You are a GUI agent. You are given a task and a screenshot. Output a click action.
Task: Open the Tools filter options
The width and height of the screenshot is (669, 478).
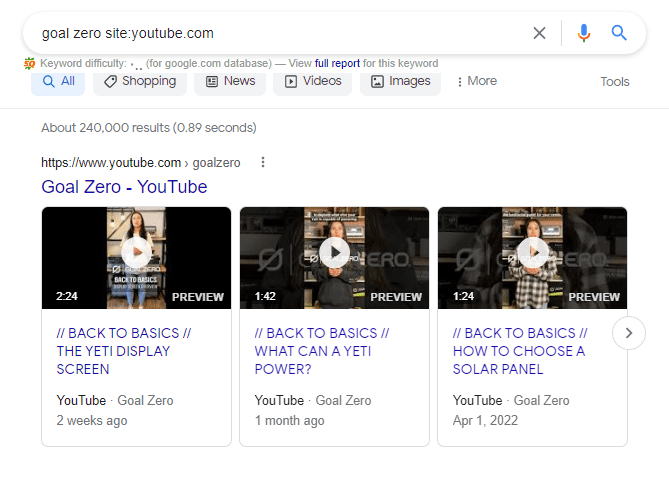(615, 82)
